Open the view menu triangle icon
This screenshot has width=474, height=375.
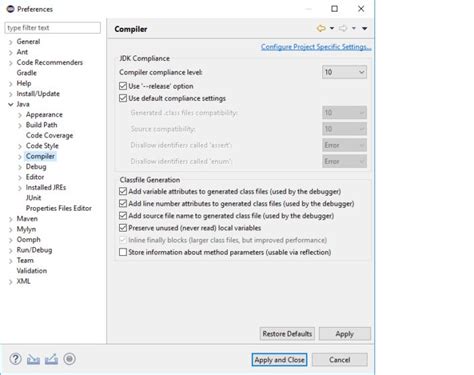click(x=365, y=28)
